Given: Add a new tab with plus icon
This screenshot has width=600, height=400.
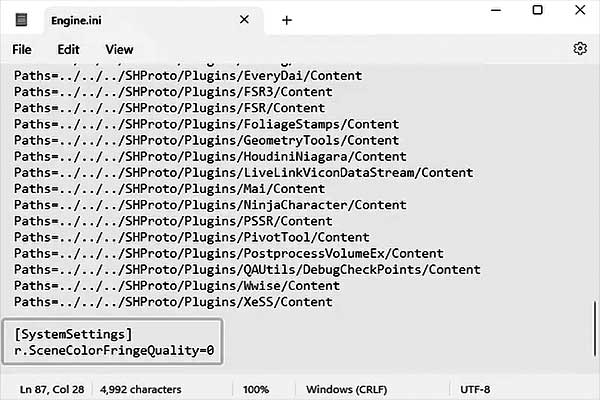Looking at the screenshot, I should 287,20.
